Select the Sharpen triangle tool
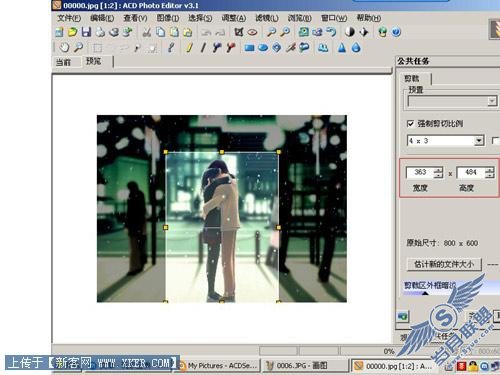Screen dimensions: 500x375 [x=342, y=48]
